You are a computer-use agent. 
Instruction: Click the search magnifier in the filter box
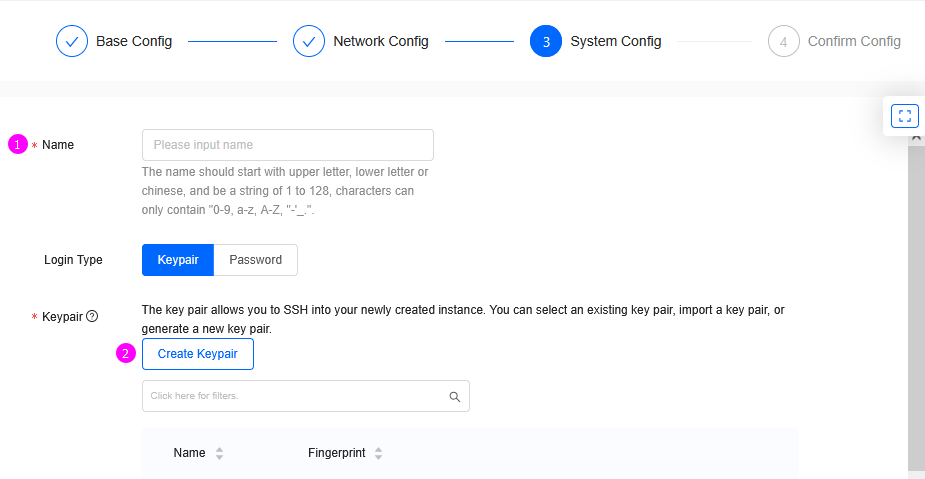[x=454, y=396]
